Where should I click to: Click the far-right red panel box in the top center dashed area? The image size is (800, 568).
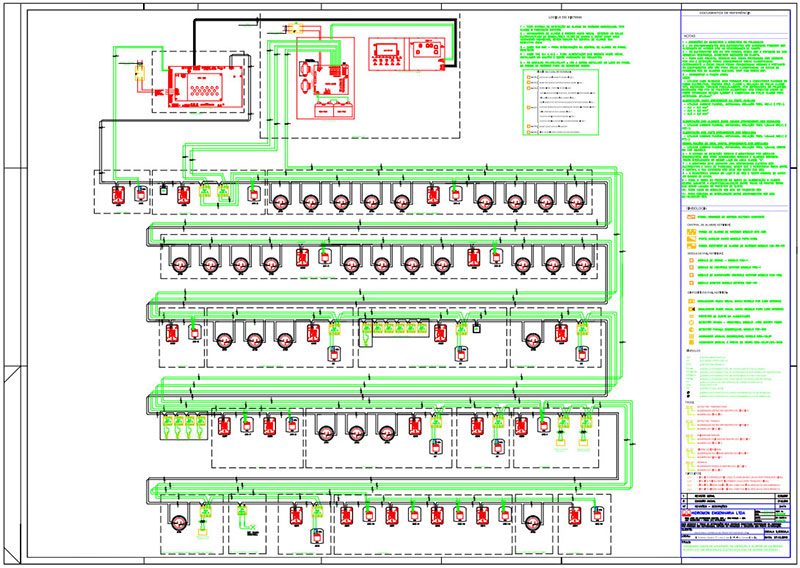tap(431, 54)
